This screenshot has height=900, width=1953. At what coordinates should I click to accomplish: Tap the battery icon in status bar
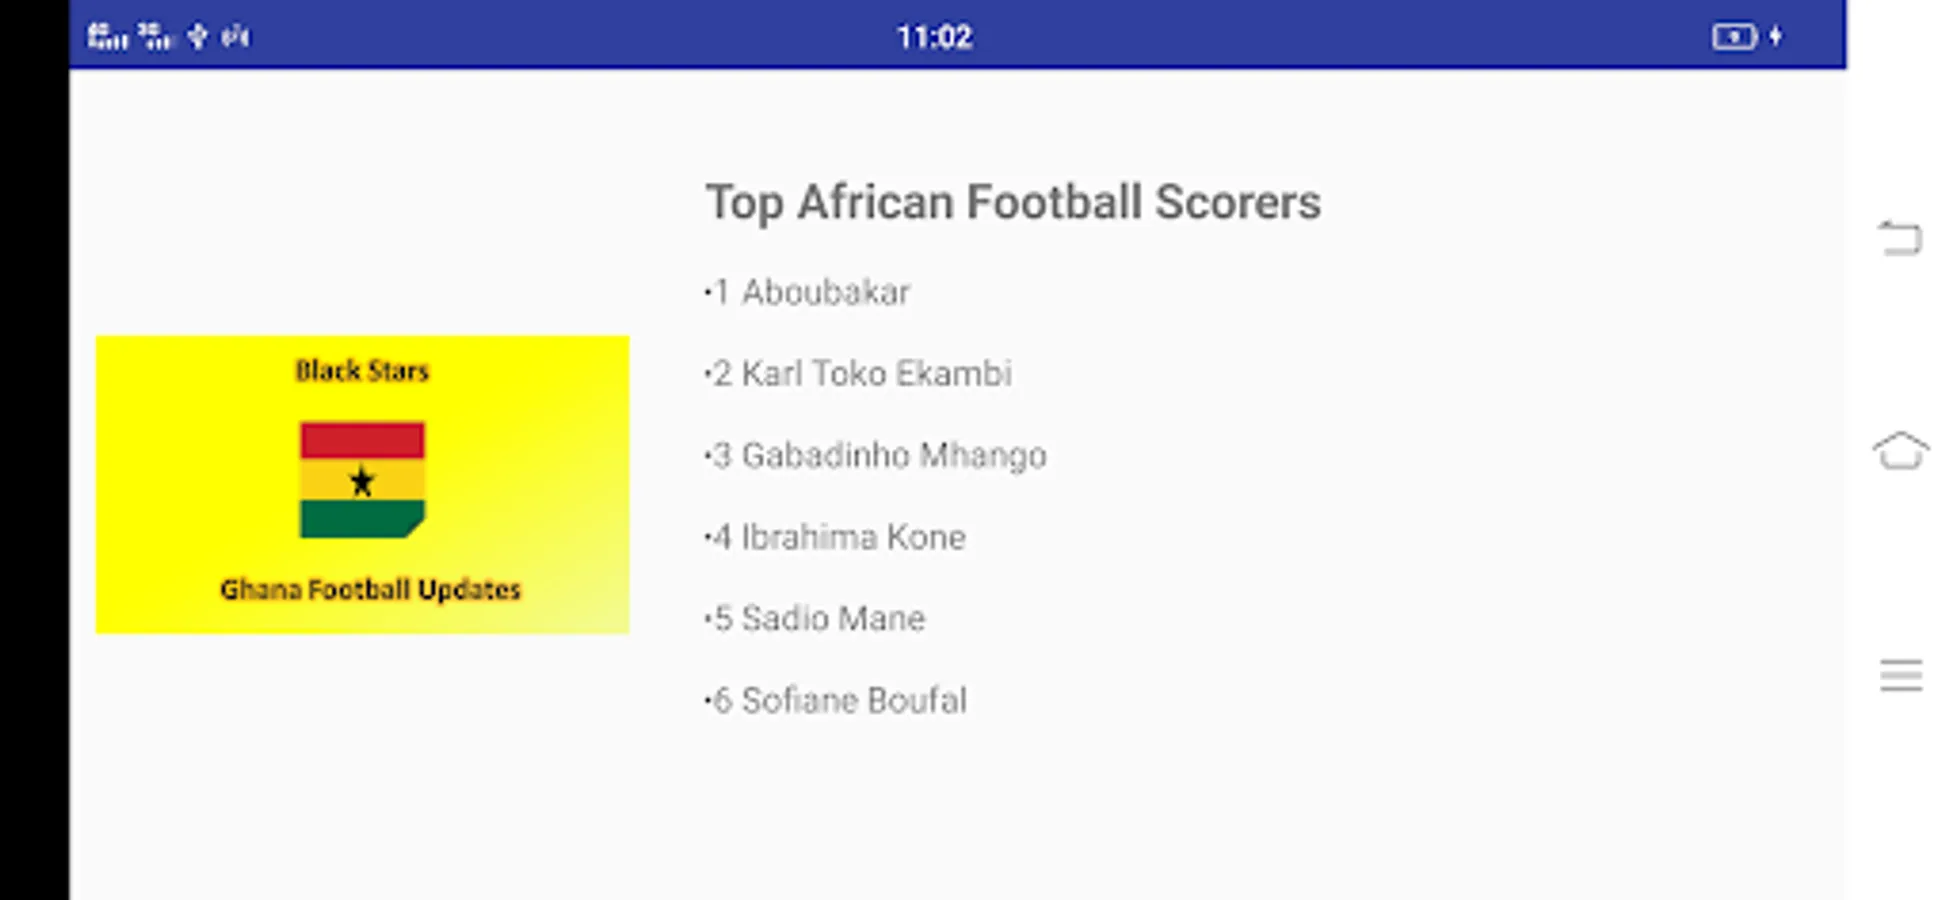pos(1734,37)
